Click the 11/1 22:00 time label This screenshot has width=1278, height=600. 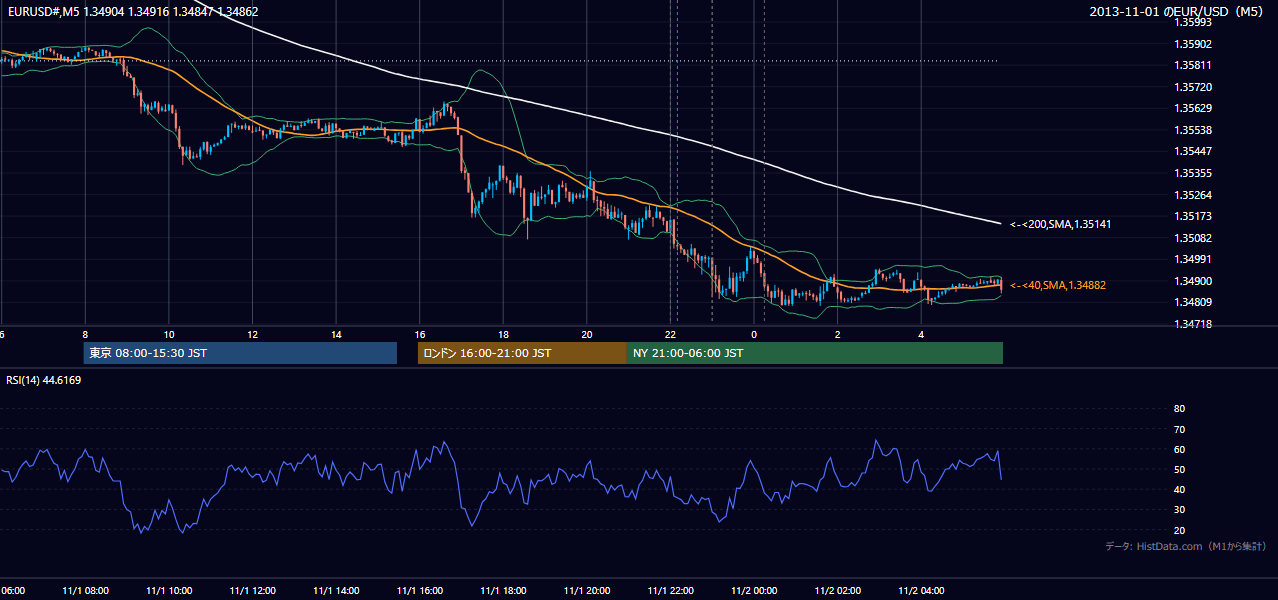671,591
